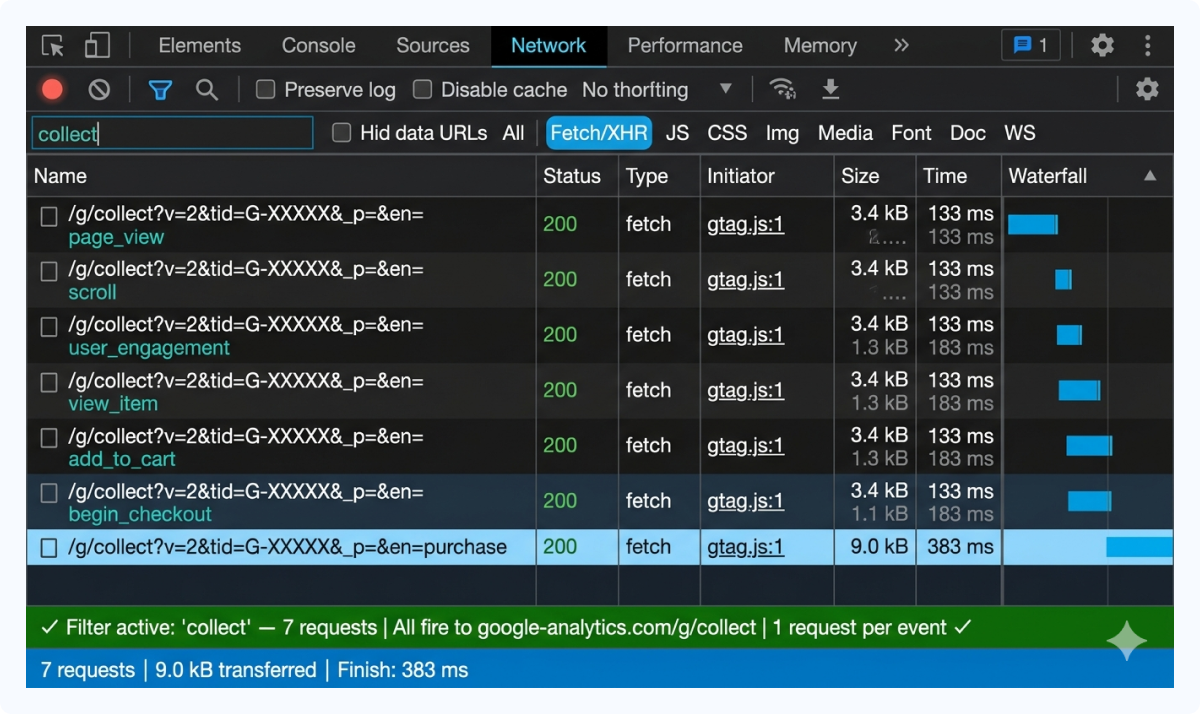Open network conditions wifi icon
The height and width of the screenshot is (714, 1200).
(783, 90)
